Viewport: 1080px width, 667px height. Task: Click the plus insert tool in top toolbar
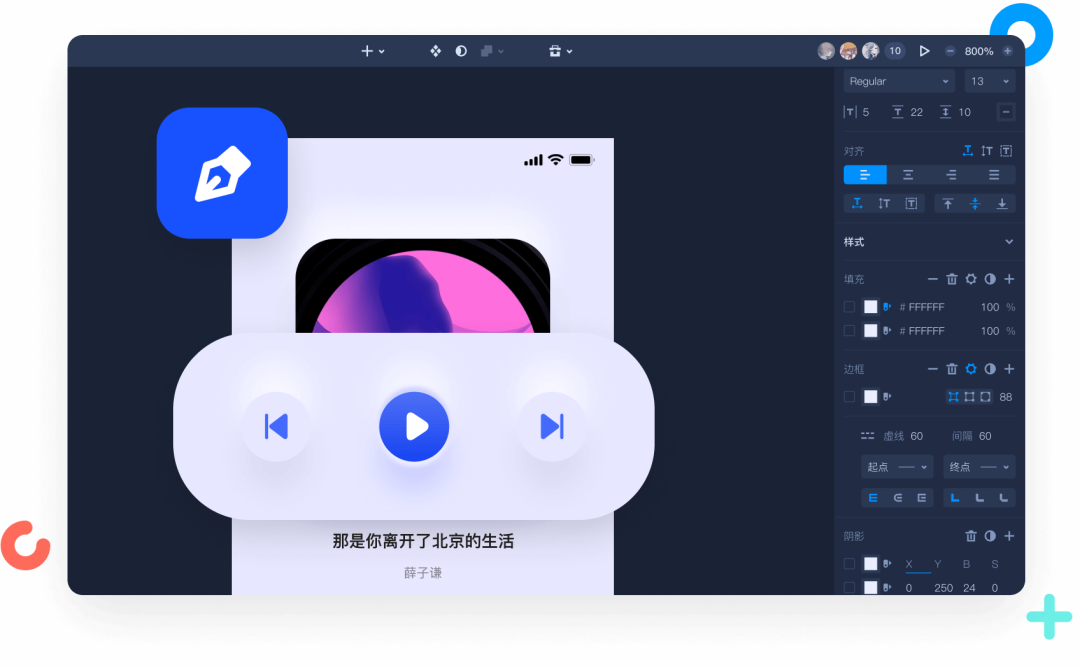tap(367, 51)
